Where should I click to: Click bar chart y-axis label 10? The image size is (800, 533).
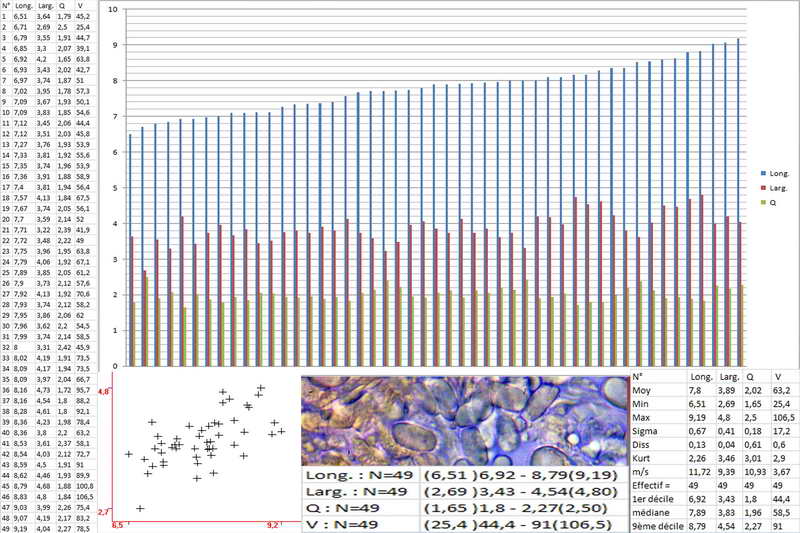[113, 9]
